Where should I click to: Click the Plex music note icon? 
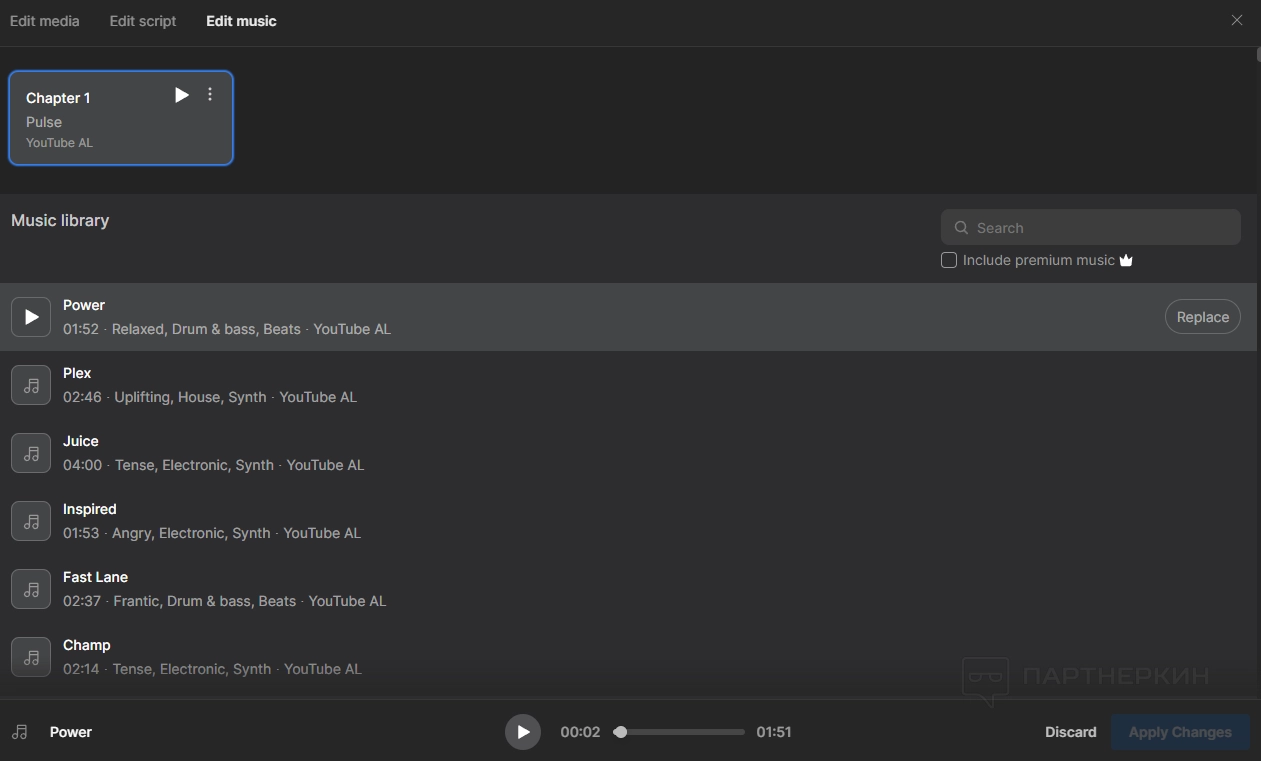tap(31, 385)
